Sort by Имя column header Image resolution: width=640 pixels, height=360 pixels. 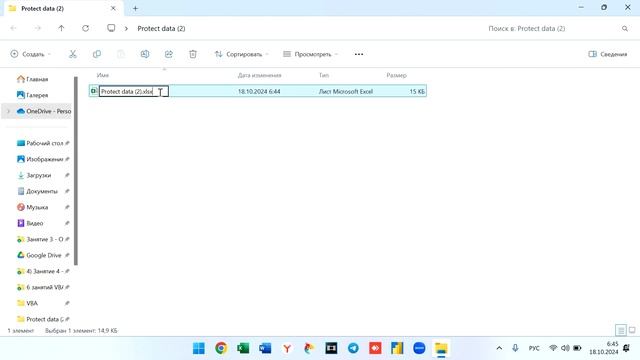[x=103, y=75]
